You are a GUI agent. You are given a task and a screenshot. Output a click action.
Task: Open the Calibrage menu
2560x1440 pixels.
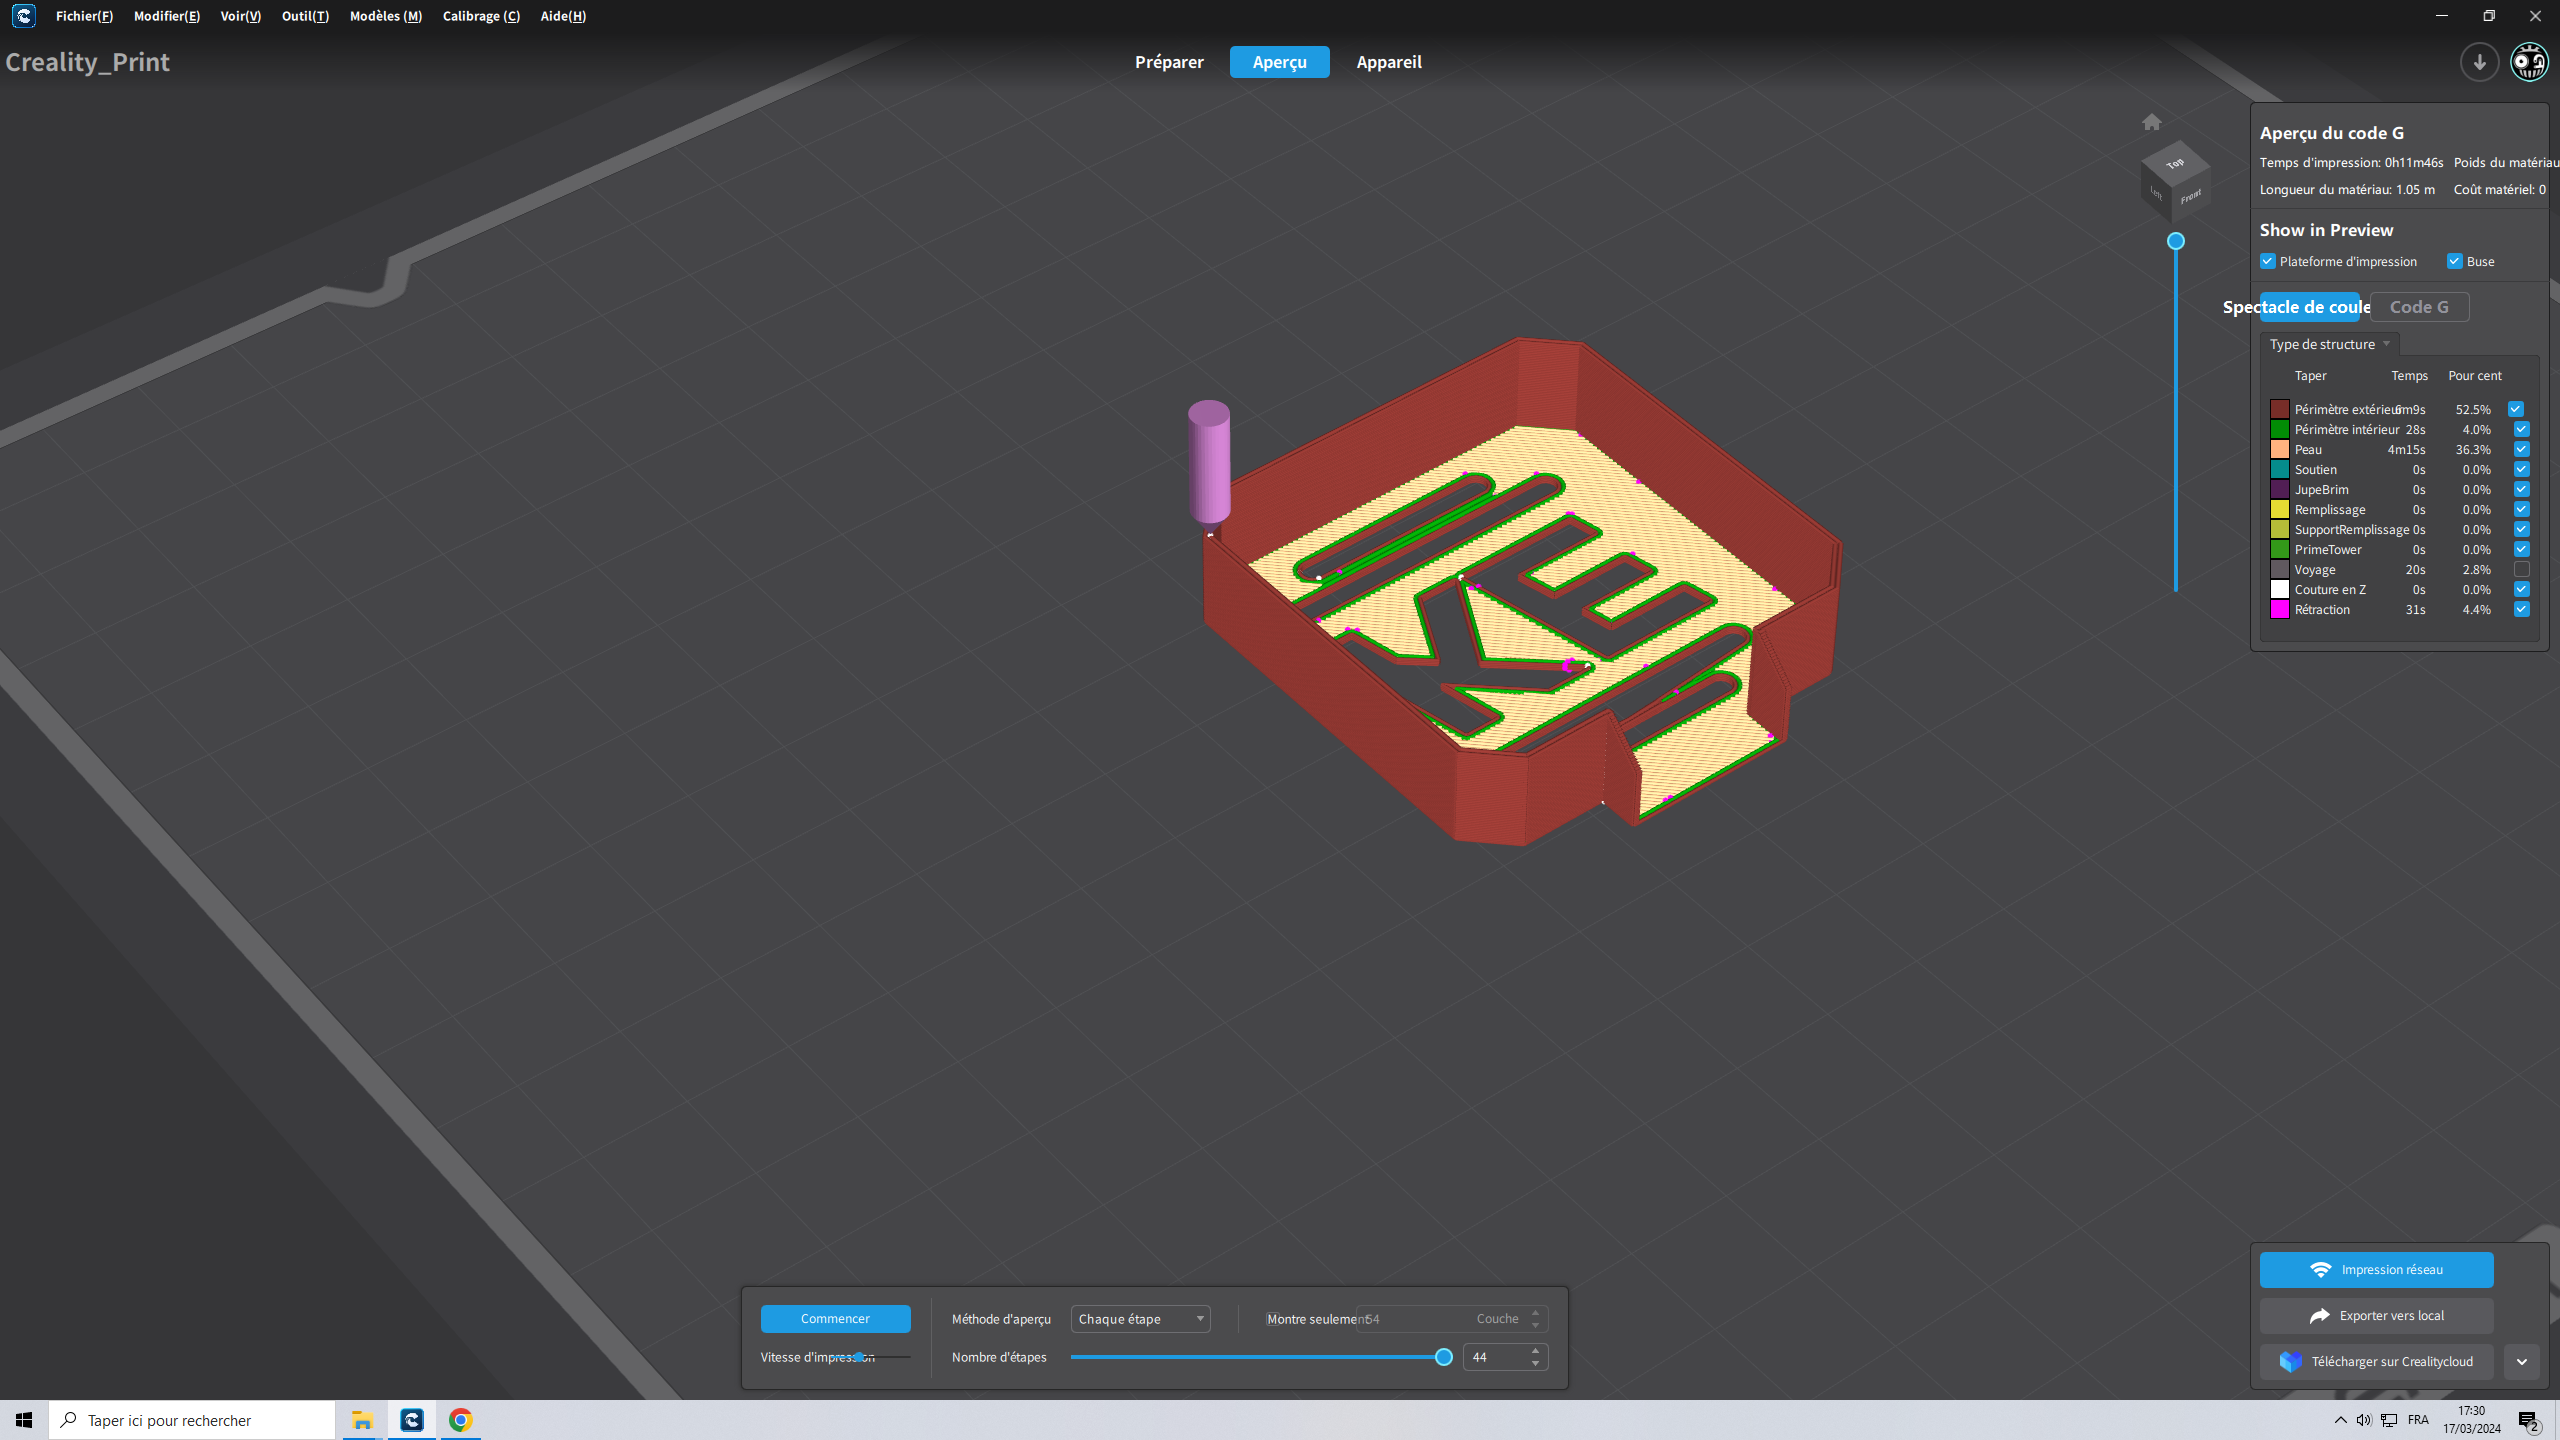(481, 16)
